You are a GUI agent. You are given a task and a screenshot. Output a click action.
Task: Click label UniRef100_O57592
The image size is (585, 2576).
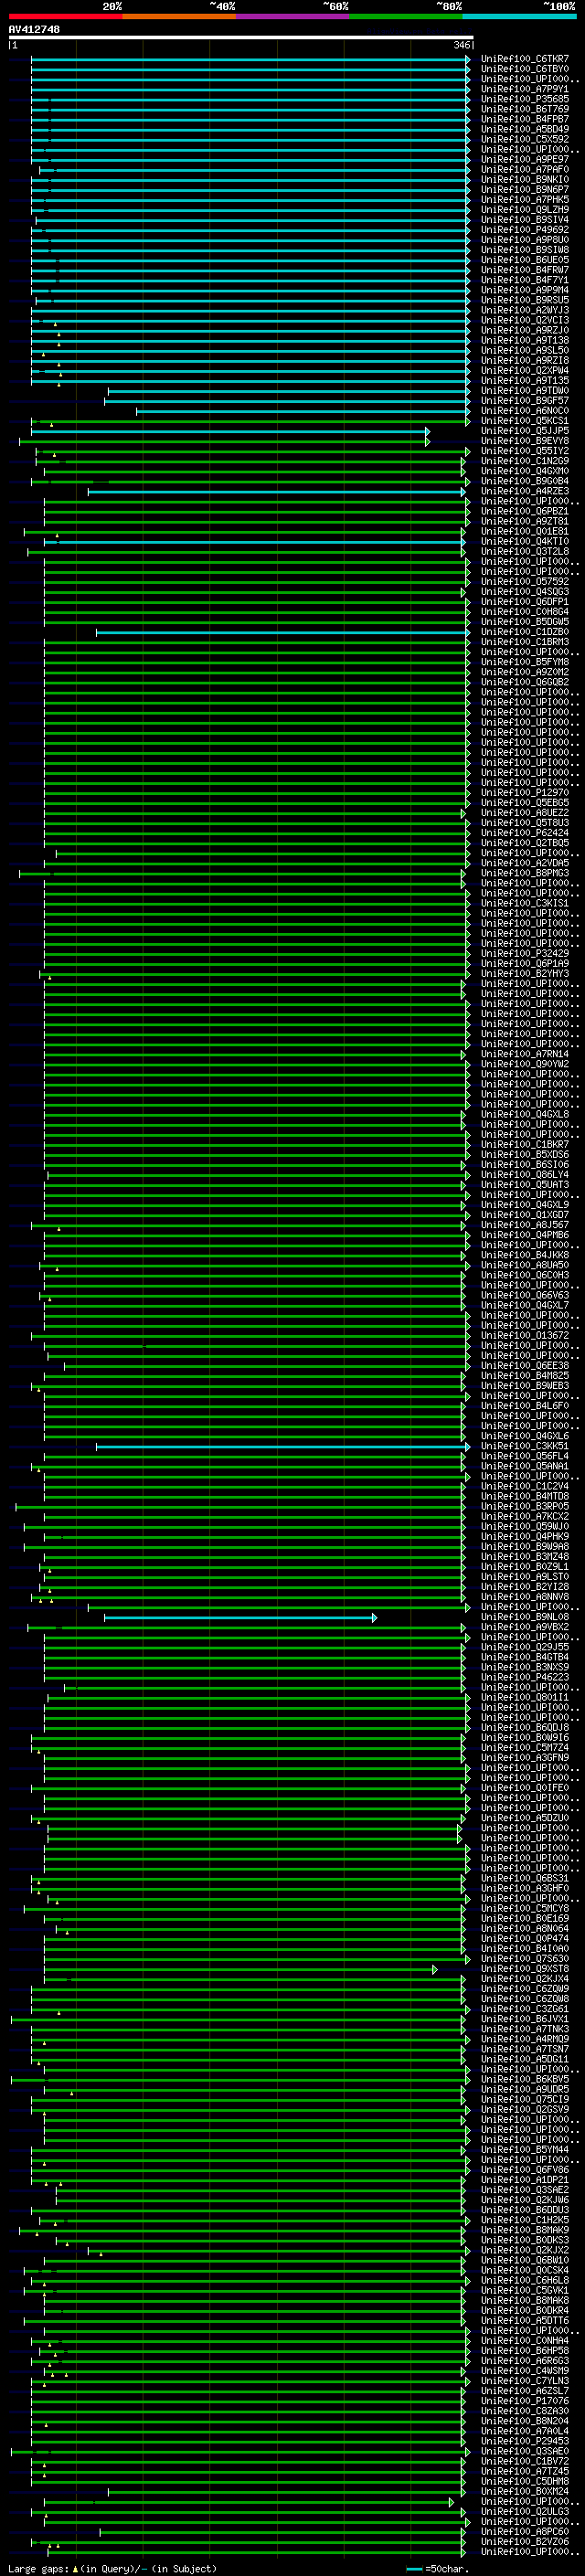[x=525, y=581]
